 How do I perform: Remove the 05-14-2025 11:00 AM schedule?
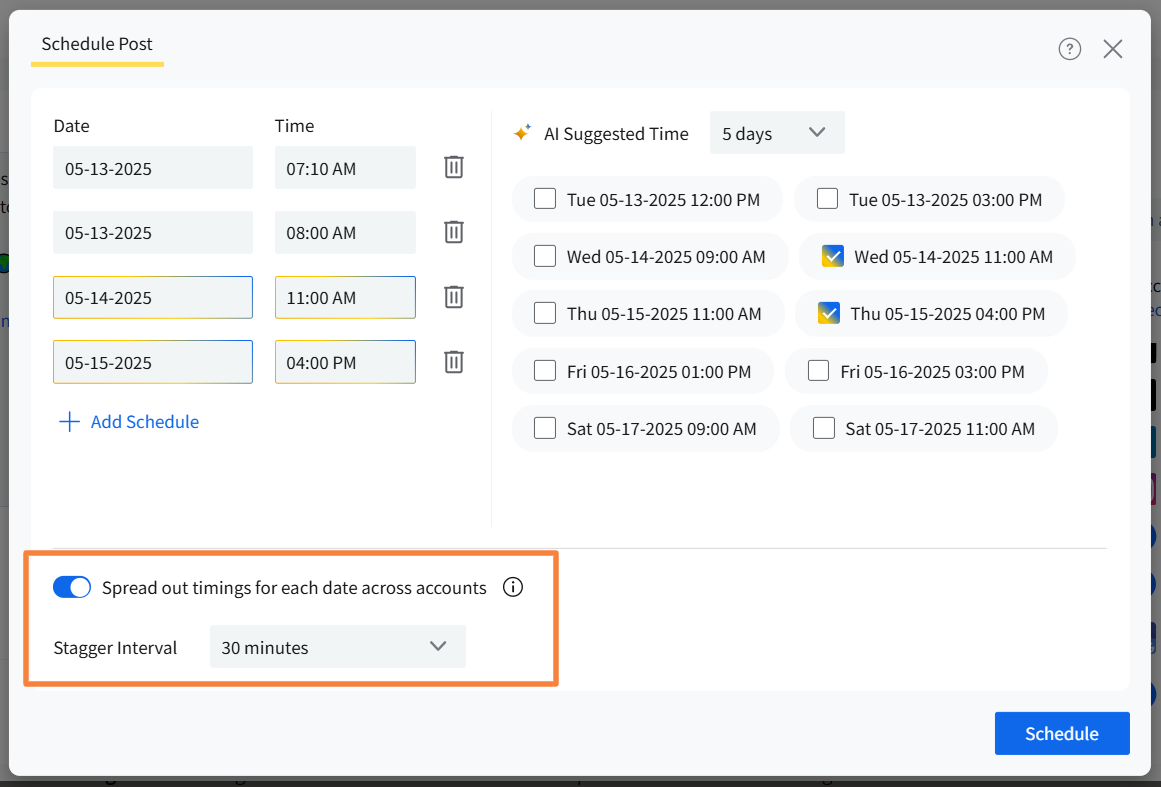453,297
